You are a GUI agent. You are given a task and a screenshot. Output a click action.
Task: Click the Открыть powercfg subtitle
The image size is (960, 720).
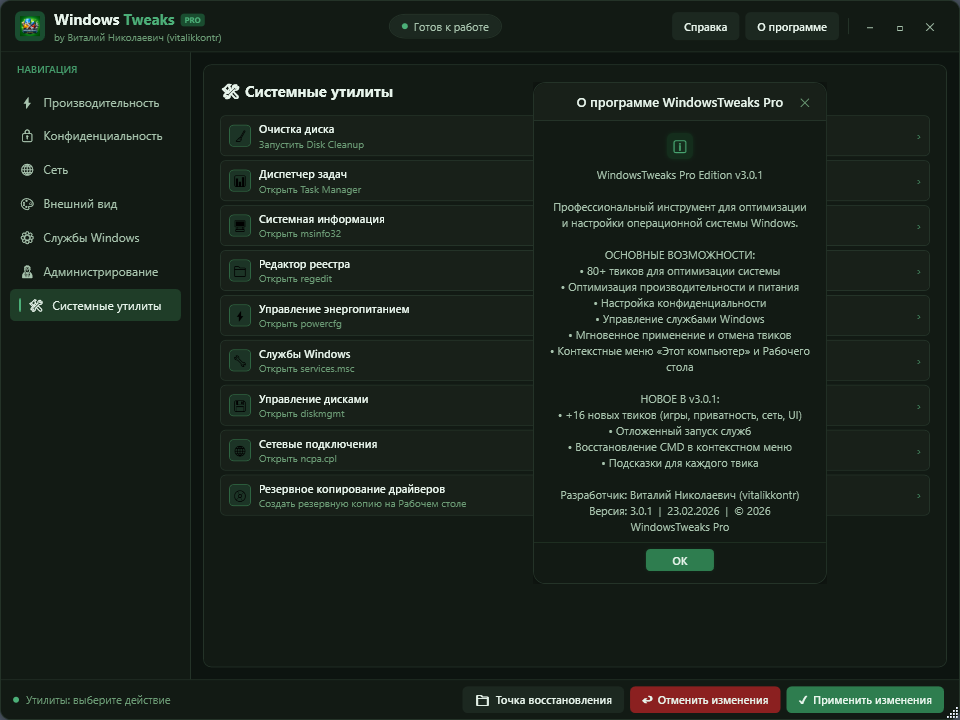pyautogui.click(x=300, y=324)
